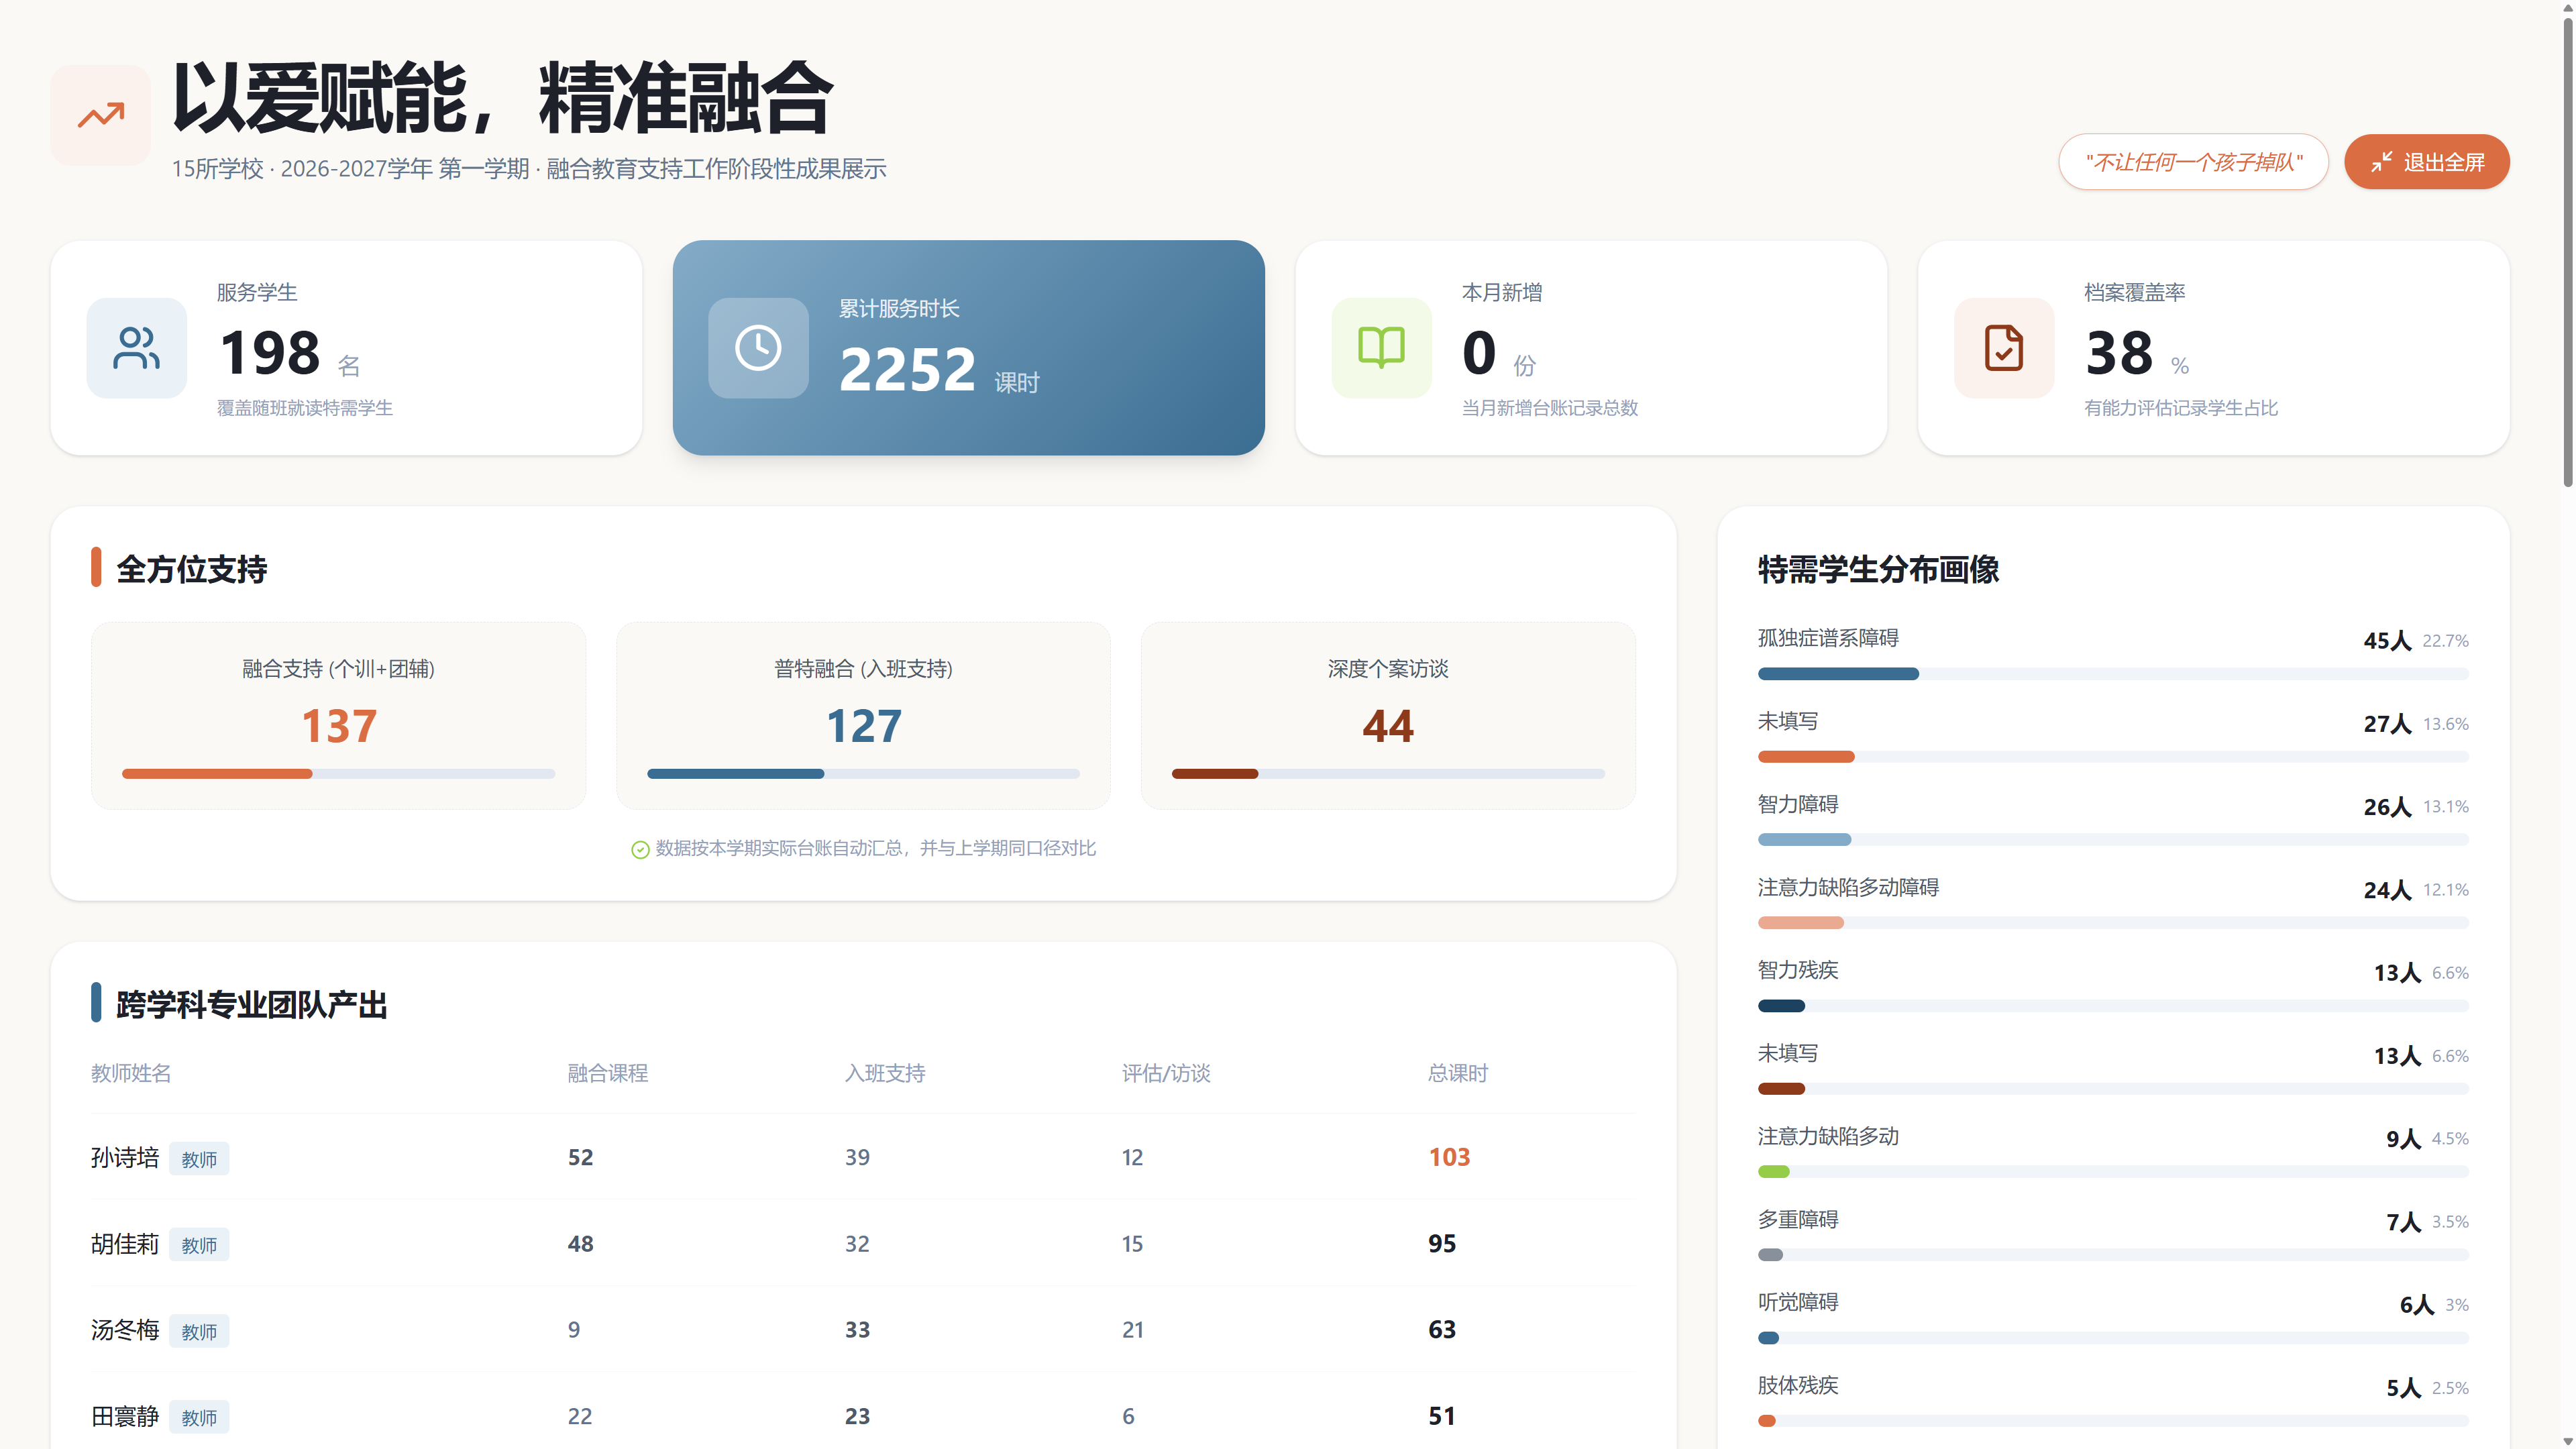Click the 45人 count for 孤独症谱系障碍
Screen dimensions: 2576x1449
point(2387,641)
